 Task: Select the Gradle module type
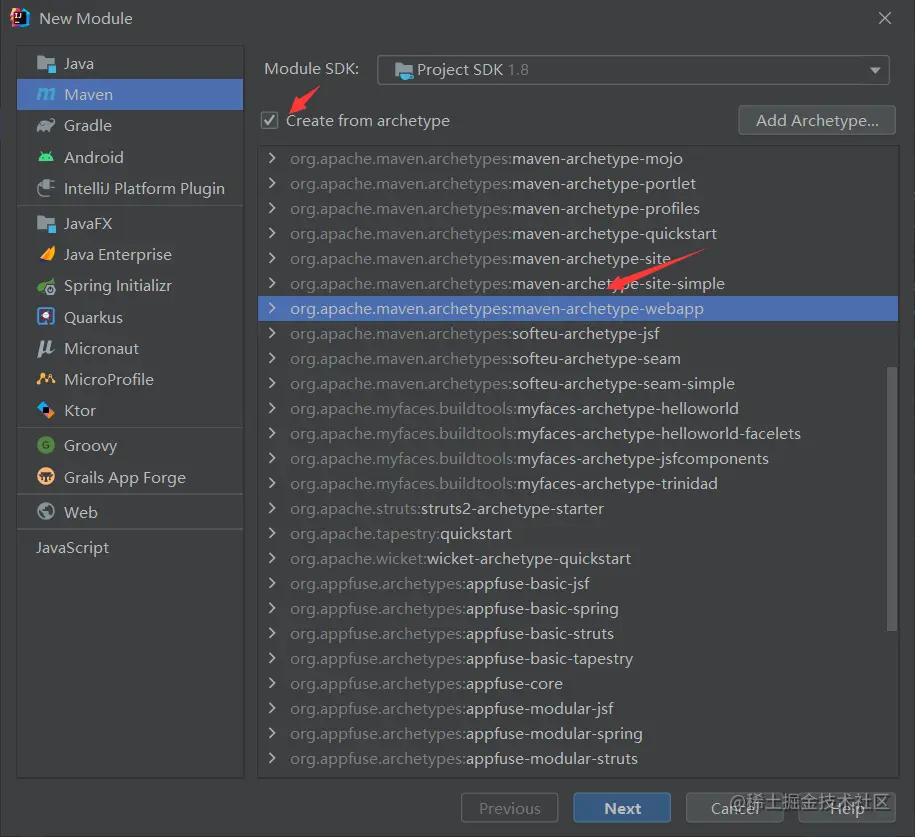(x=130, y=125)
